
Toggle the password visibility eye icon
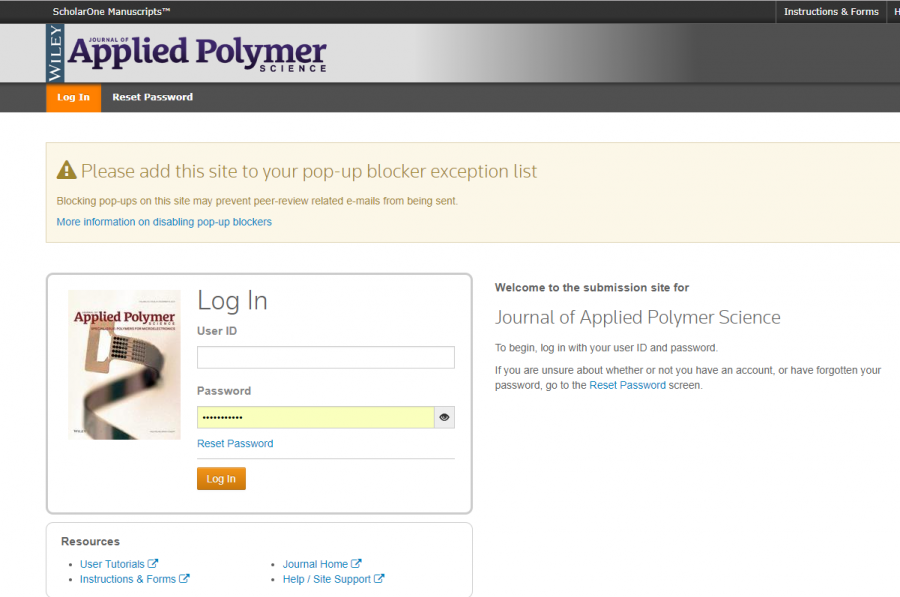444,417
